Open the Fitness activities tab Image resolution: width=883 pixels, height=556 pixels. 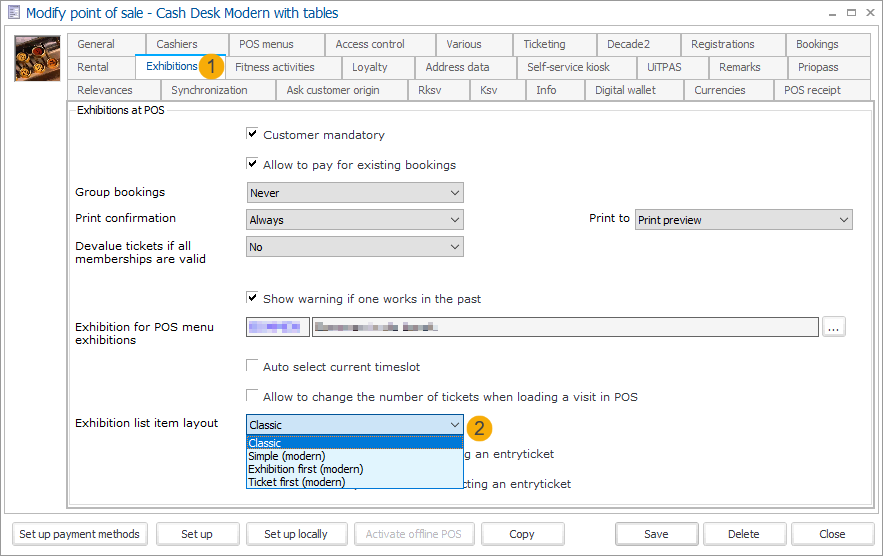[274, 67]
